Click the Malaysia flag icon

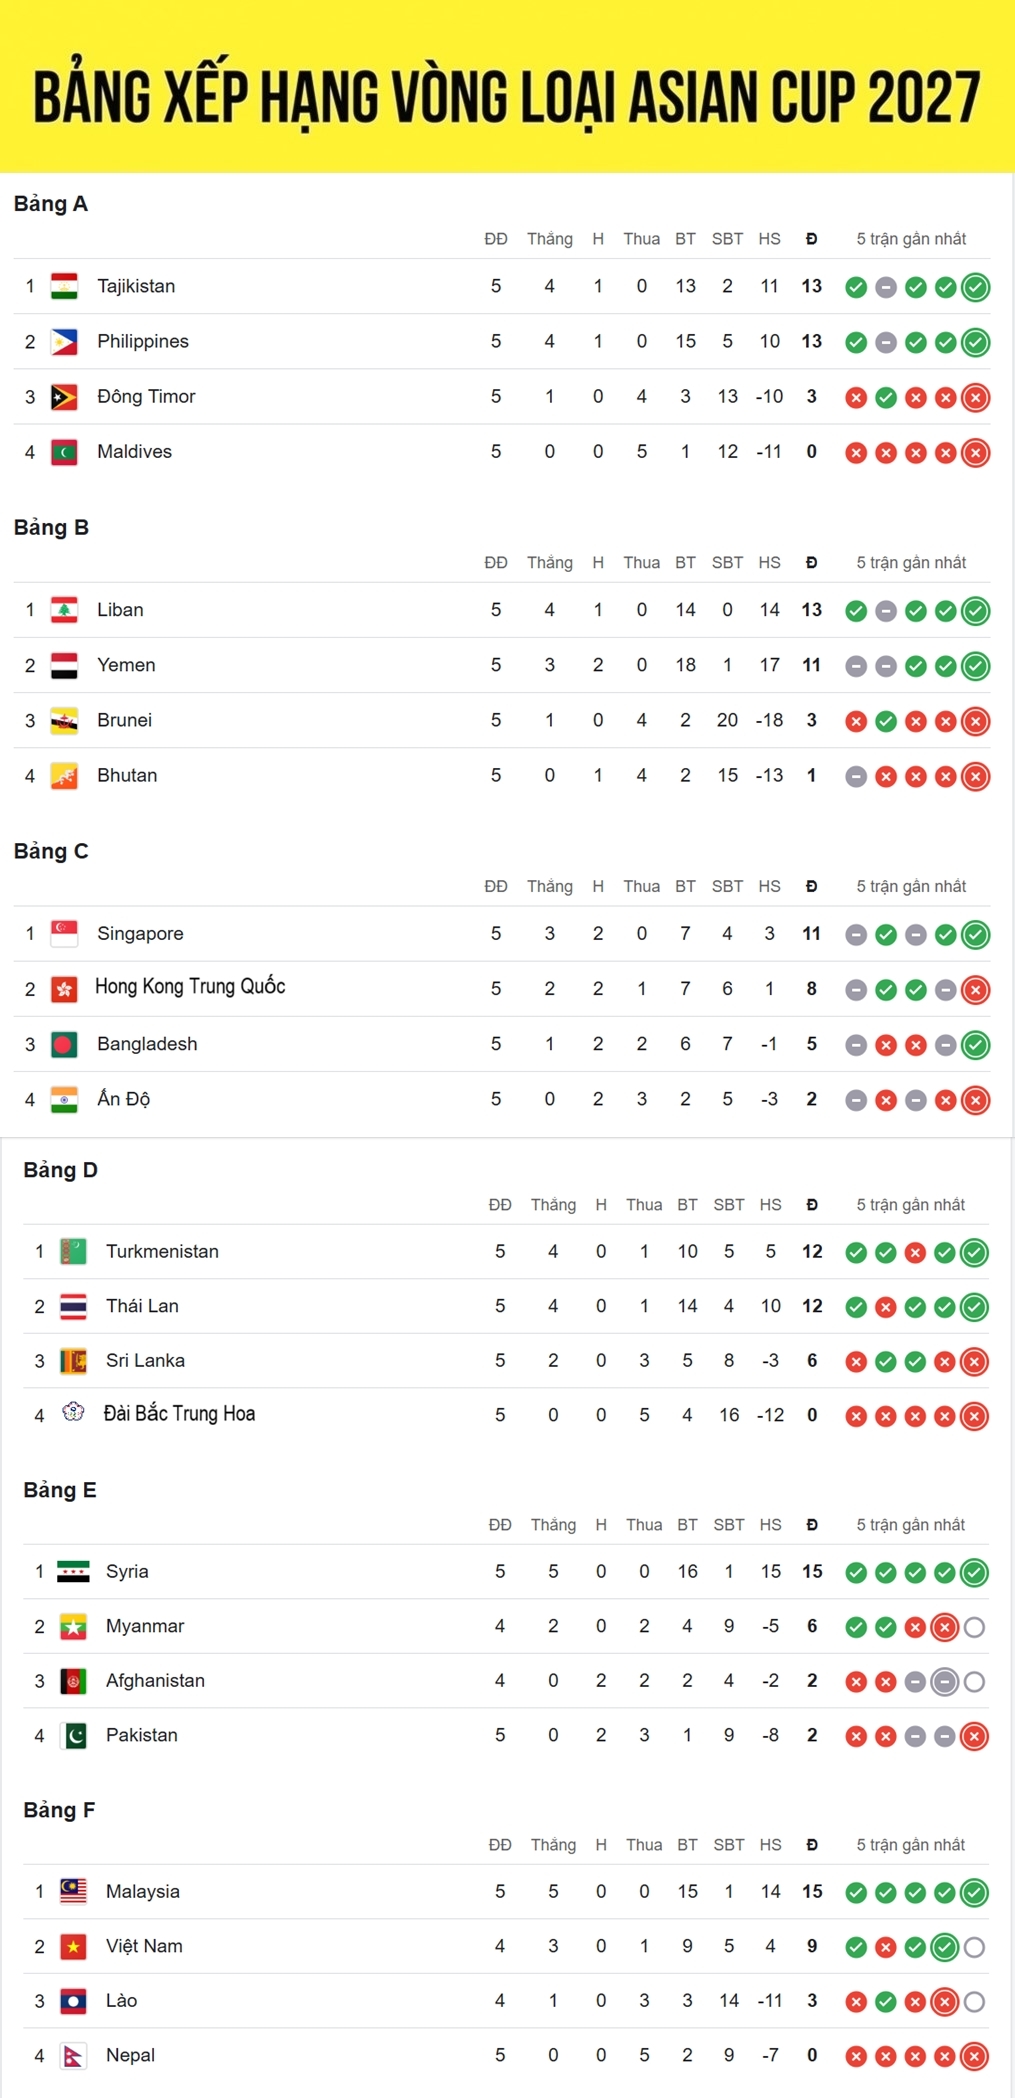pos(73,1892)
